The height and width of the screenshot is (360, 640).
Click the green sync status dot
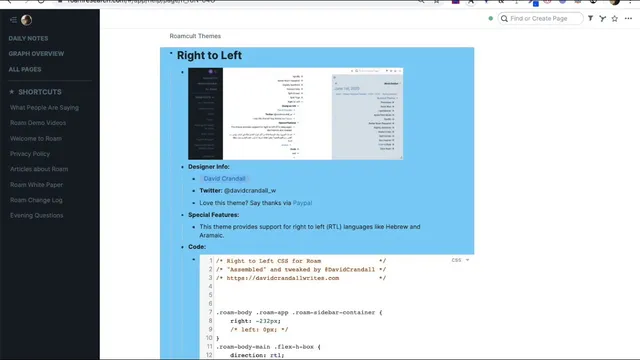(x=491, y=18)
